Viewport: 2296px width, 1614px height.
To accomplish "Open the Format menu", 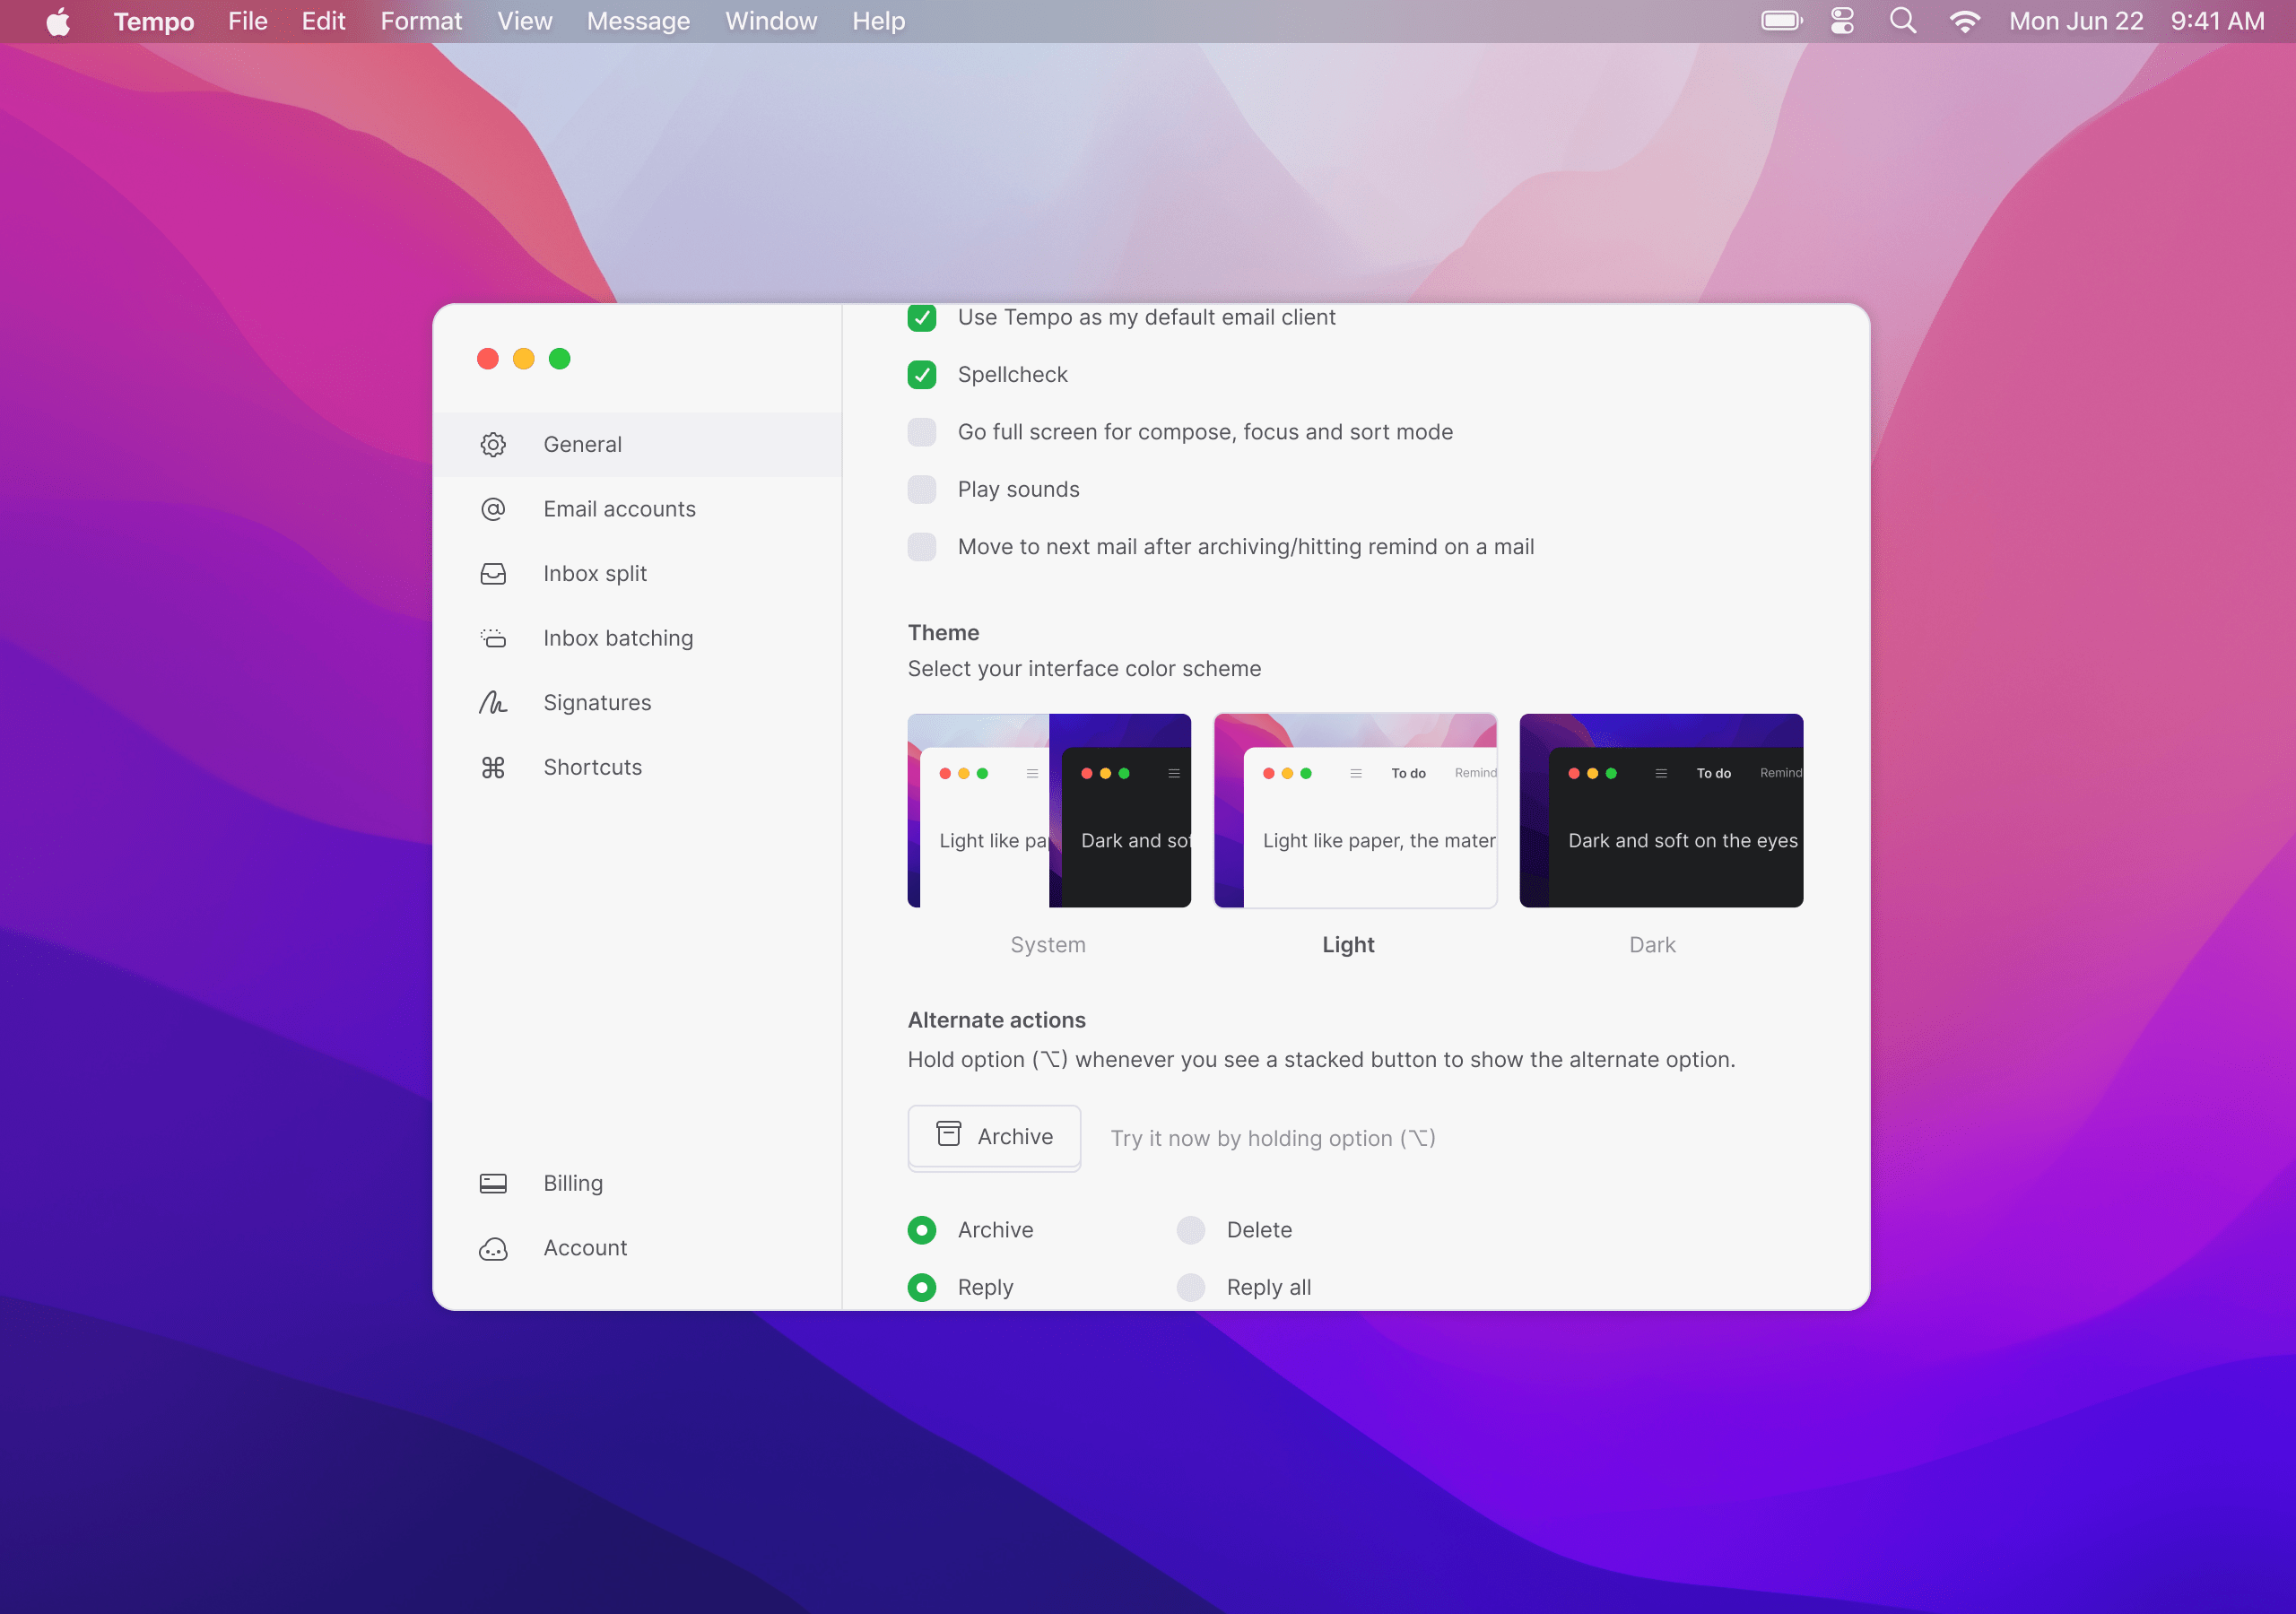I will [421, 21].
